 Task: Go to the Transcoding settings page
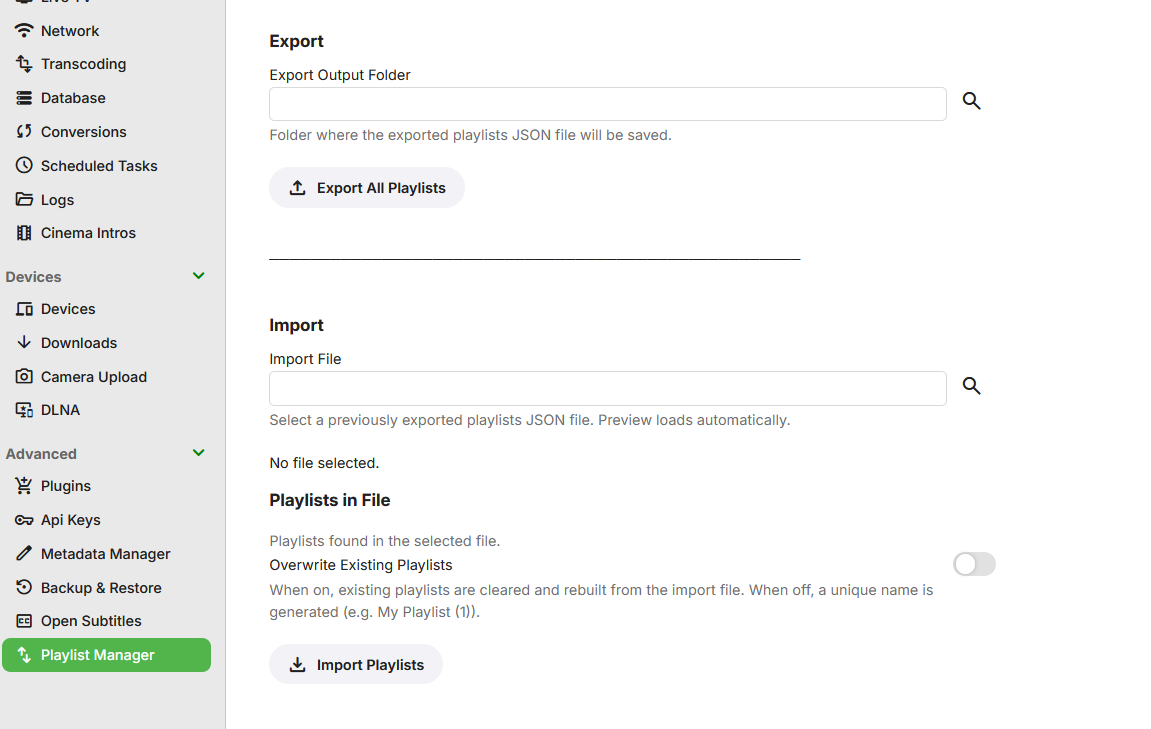click(83, 64)
